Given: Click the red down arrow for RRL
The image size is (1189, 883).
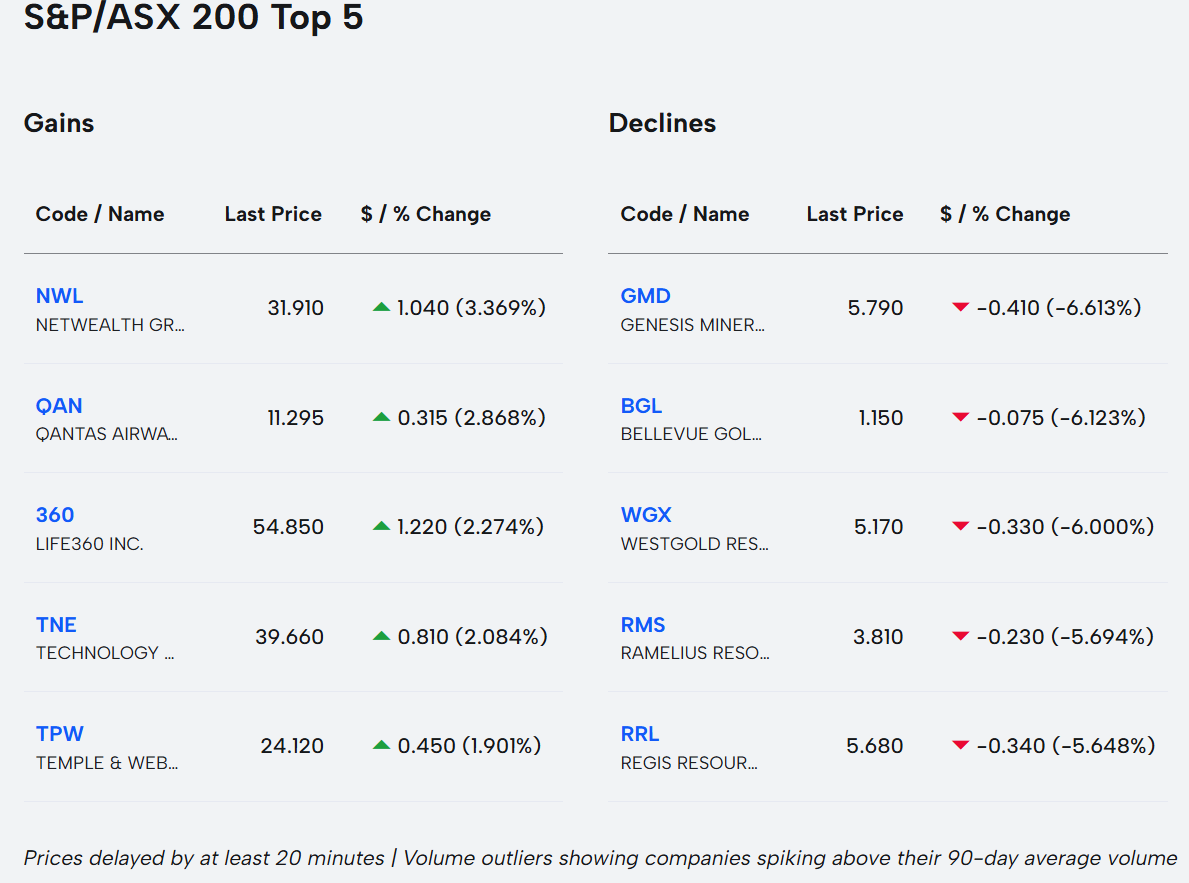Looking at the screenshot, I should tap(960, 745).
